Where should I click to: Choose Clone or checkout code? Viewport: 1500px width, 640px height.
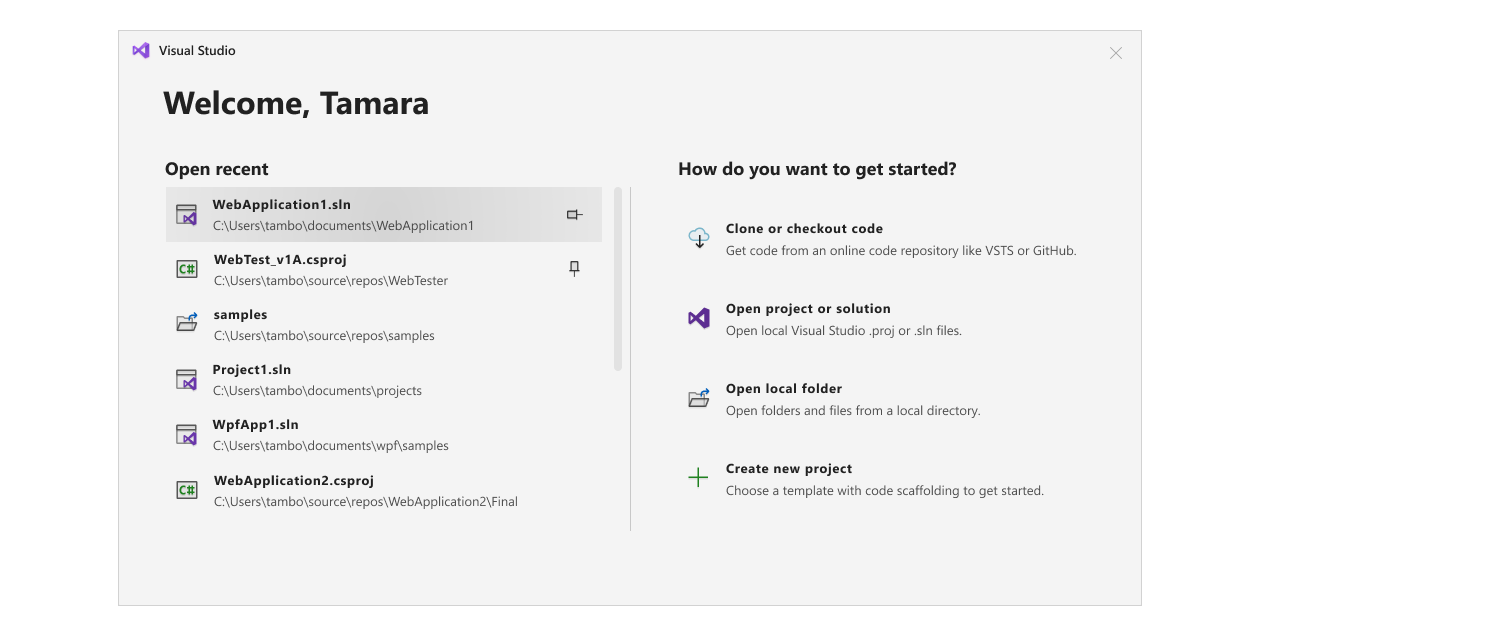click(882, 239)
